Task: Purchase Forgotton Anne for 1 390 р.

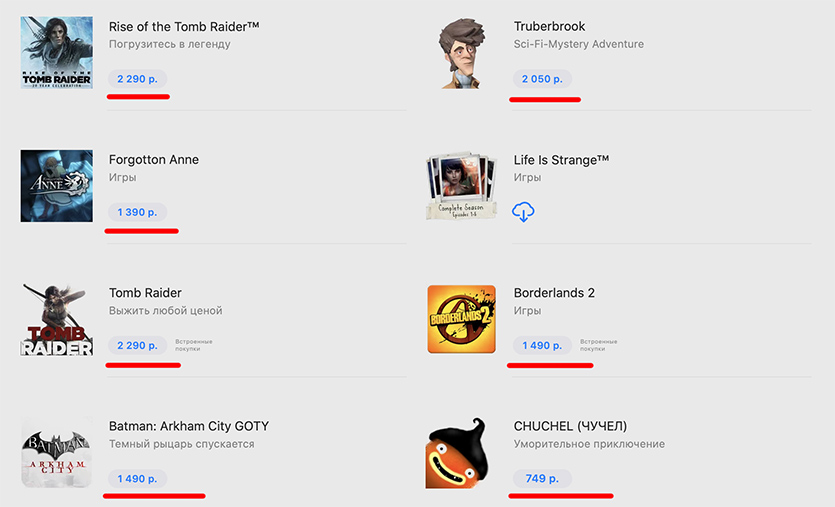Action: (137, 212)
